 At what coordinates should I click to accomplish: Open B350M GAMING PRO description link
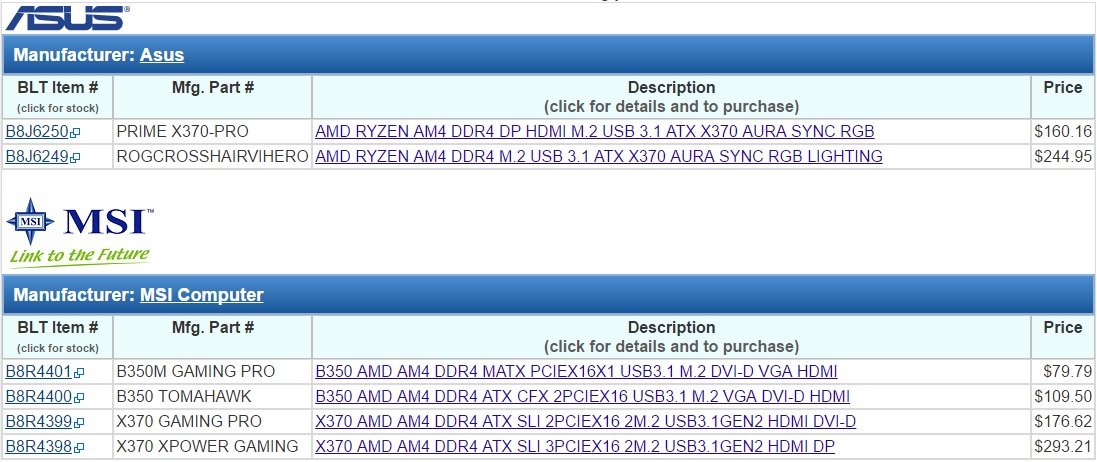coord(576,371)
